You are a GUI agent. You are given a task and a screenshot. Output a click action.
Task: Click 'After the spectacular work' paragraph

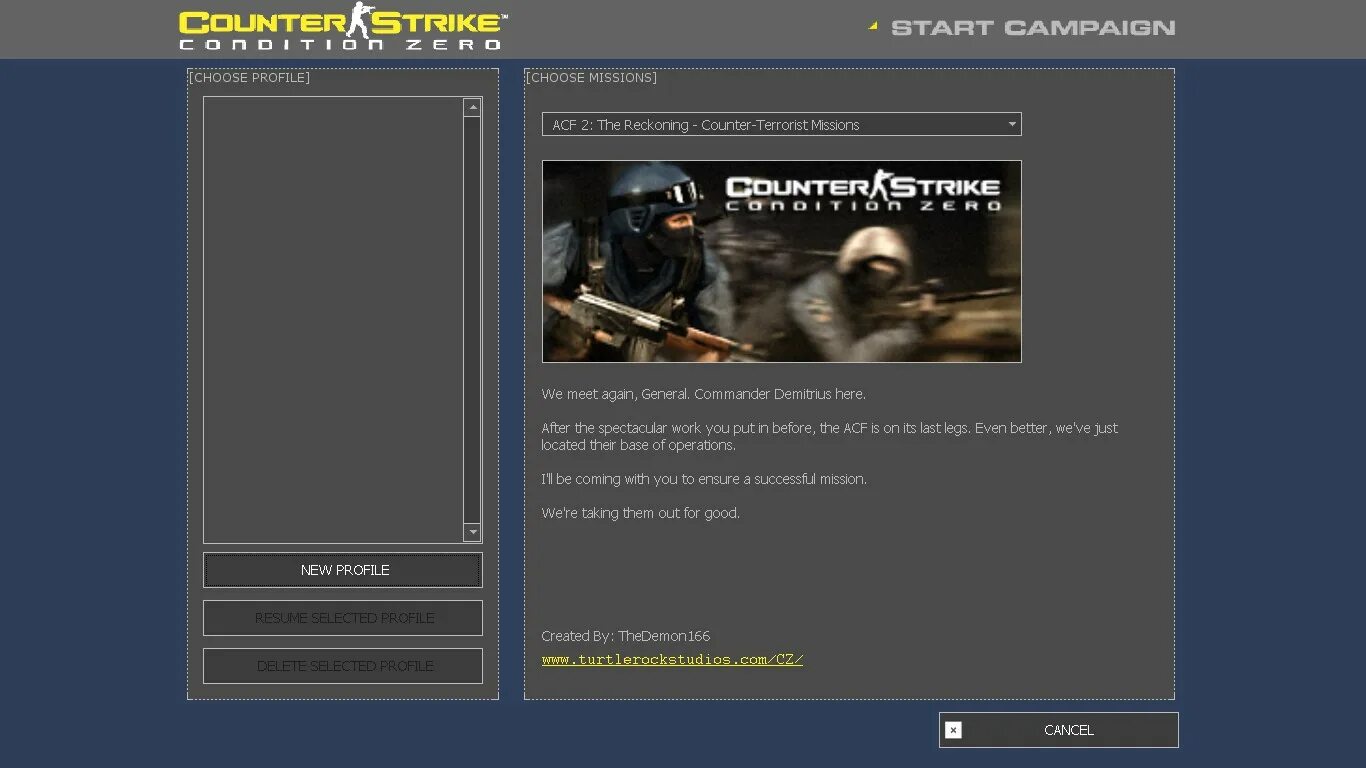pyautogui.click(x=830, y=436)
